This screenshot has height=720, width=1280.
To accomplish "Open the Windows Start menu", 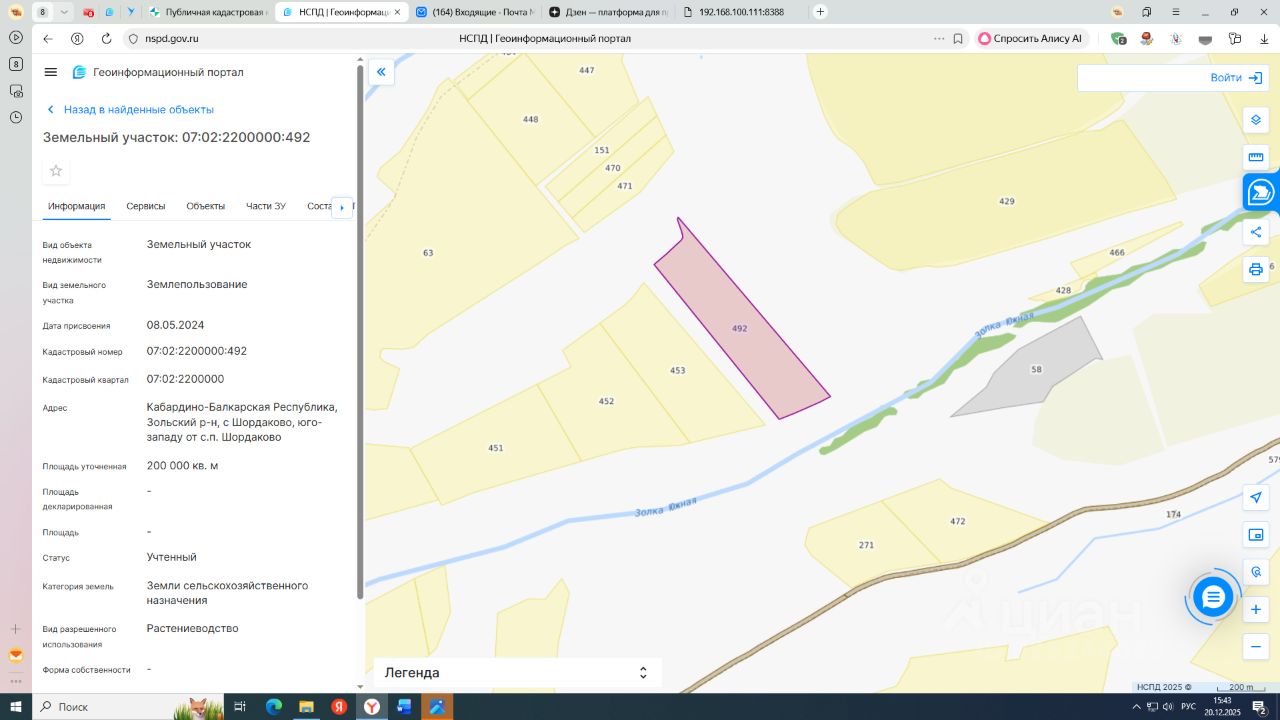I will click(16, 707).
